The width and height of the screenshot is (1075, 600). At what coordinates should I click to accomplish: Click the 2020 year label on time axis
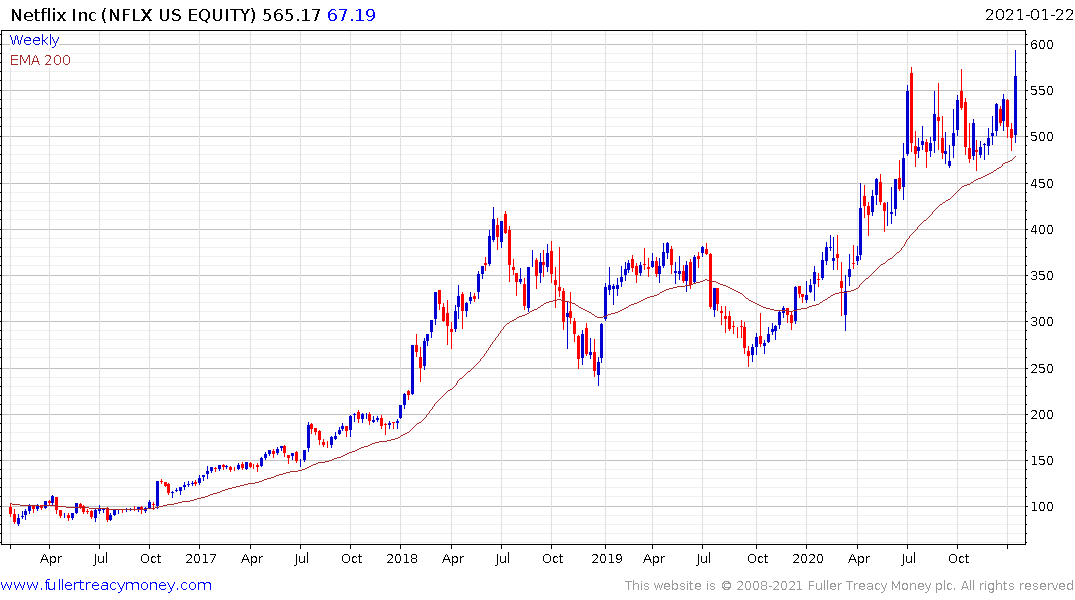coord(808,558)
